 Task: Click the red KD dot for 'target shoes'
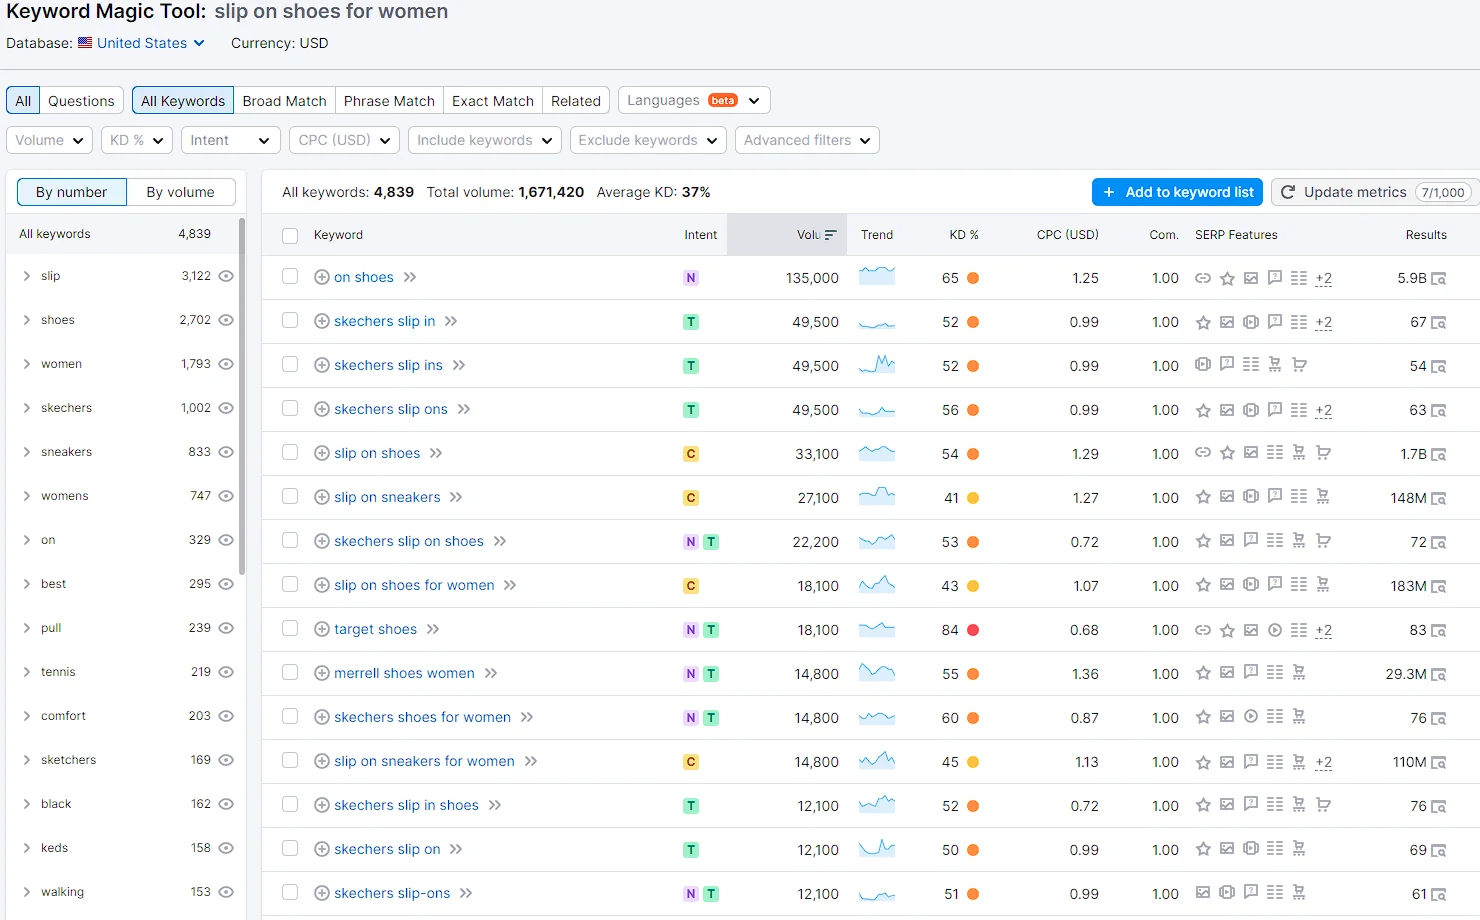pyautogui.click(x=973, y=630)
